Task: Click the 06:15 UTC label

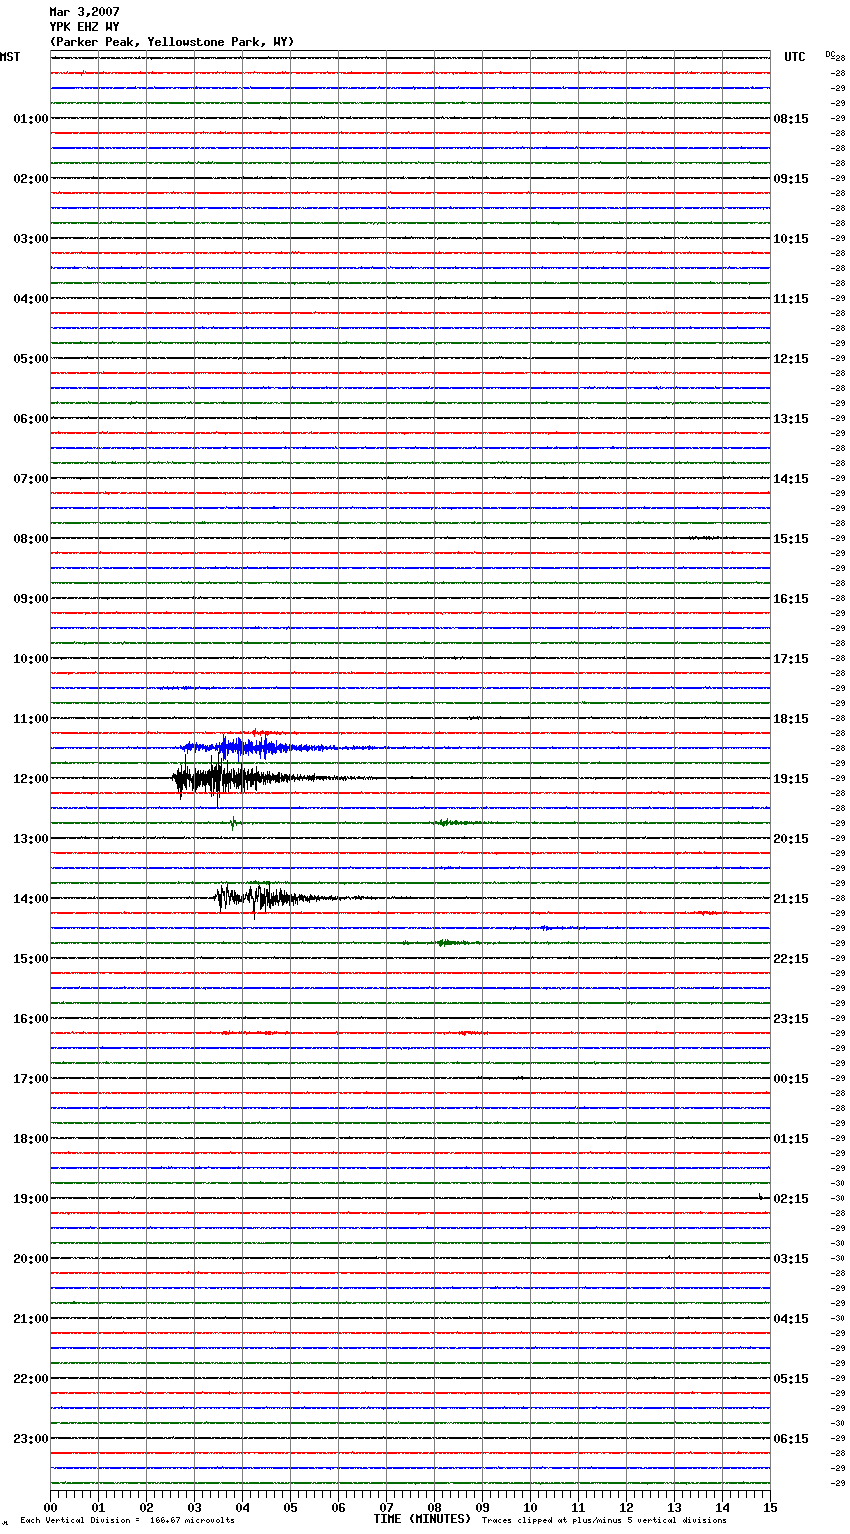Action: point(791,1439)
